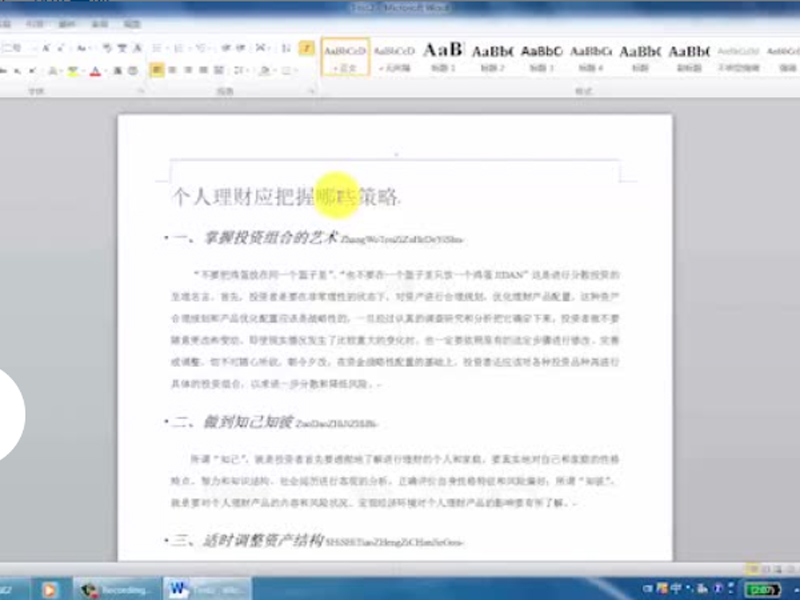Toggle Justify alignment
Screen dimensions: 800x600
(x=203, y=70)
